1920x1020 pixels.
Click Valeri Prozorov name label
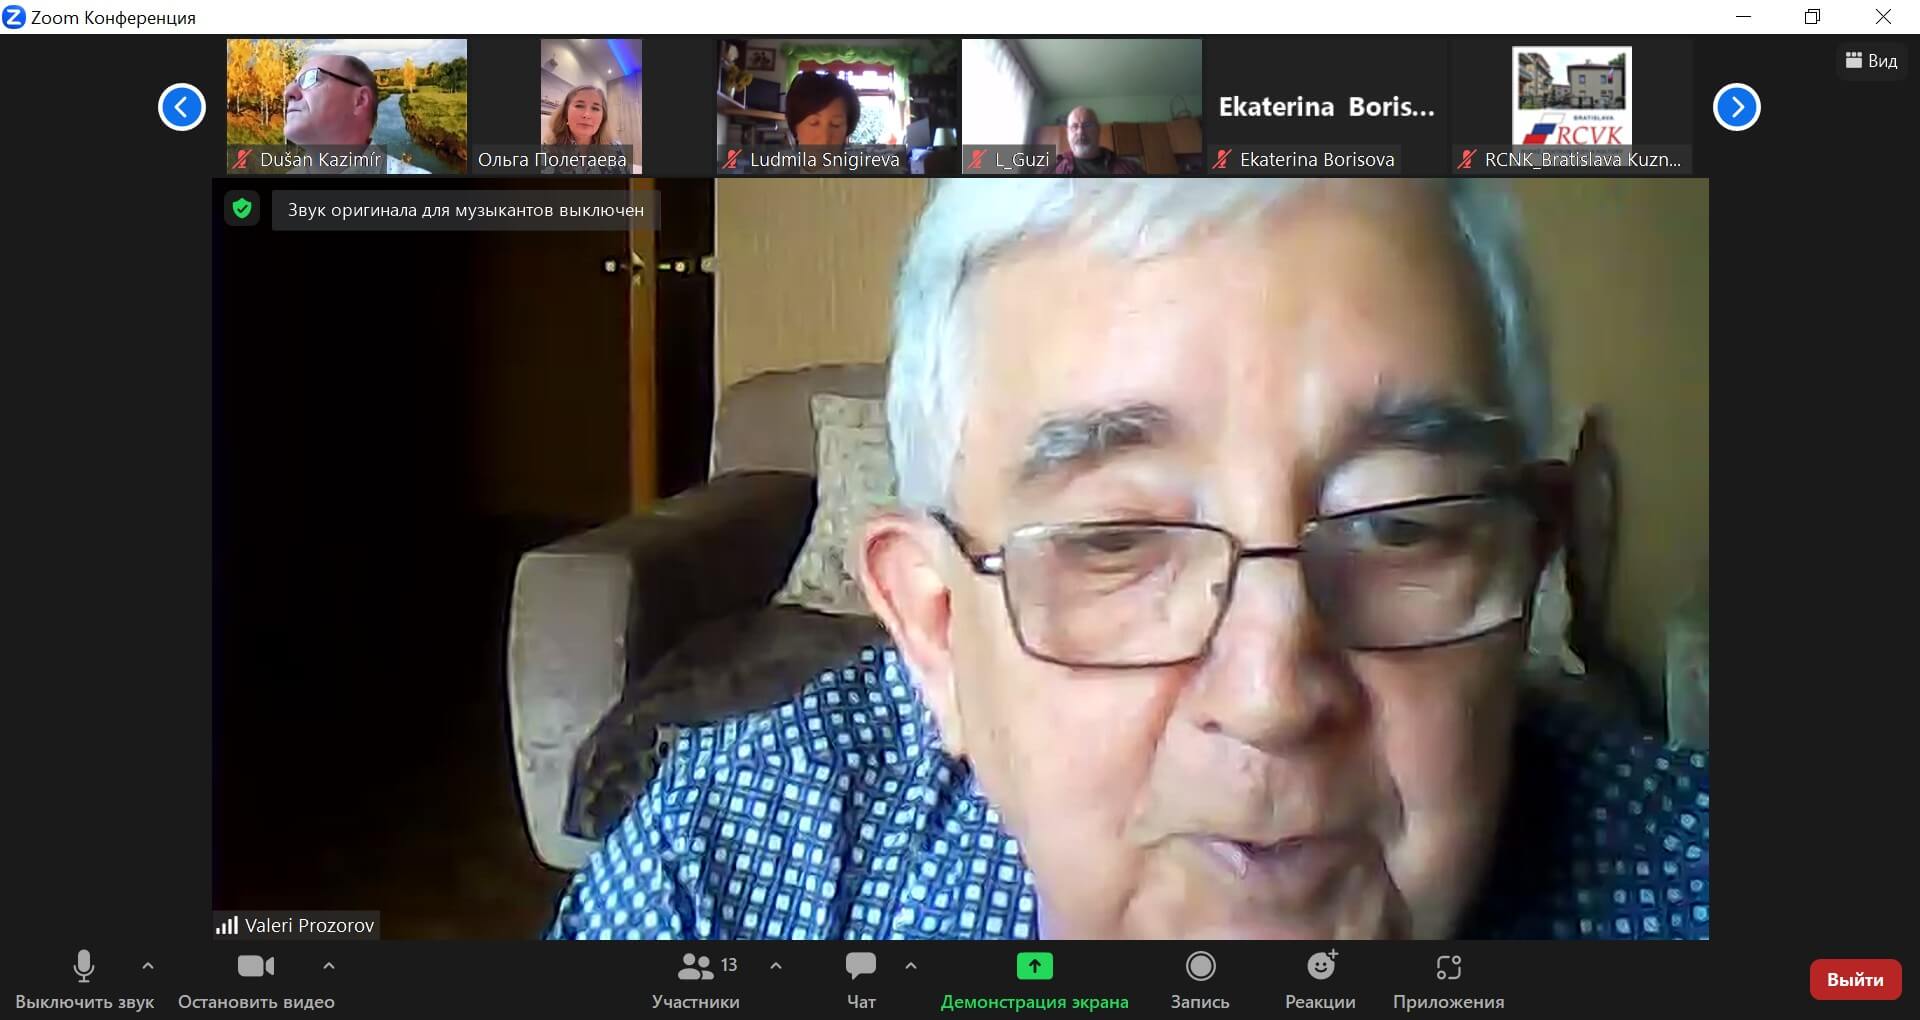(x=309, y=926)
